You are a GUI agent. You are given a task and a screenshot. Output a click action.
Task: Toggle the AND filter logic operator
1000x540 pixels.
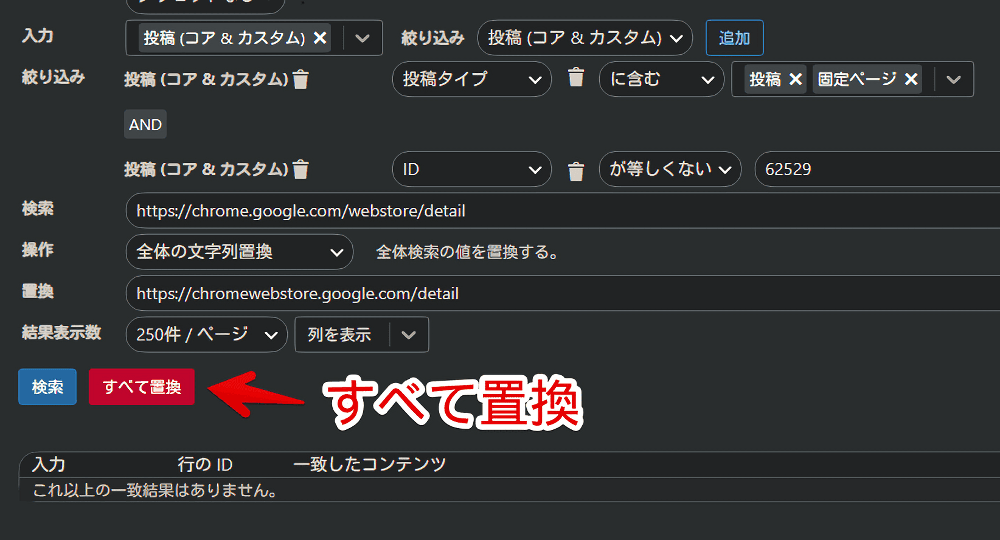tap(145, 124)
